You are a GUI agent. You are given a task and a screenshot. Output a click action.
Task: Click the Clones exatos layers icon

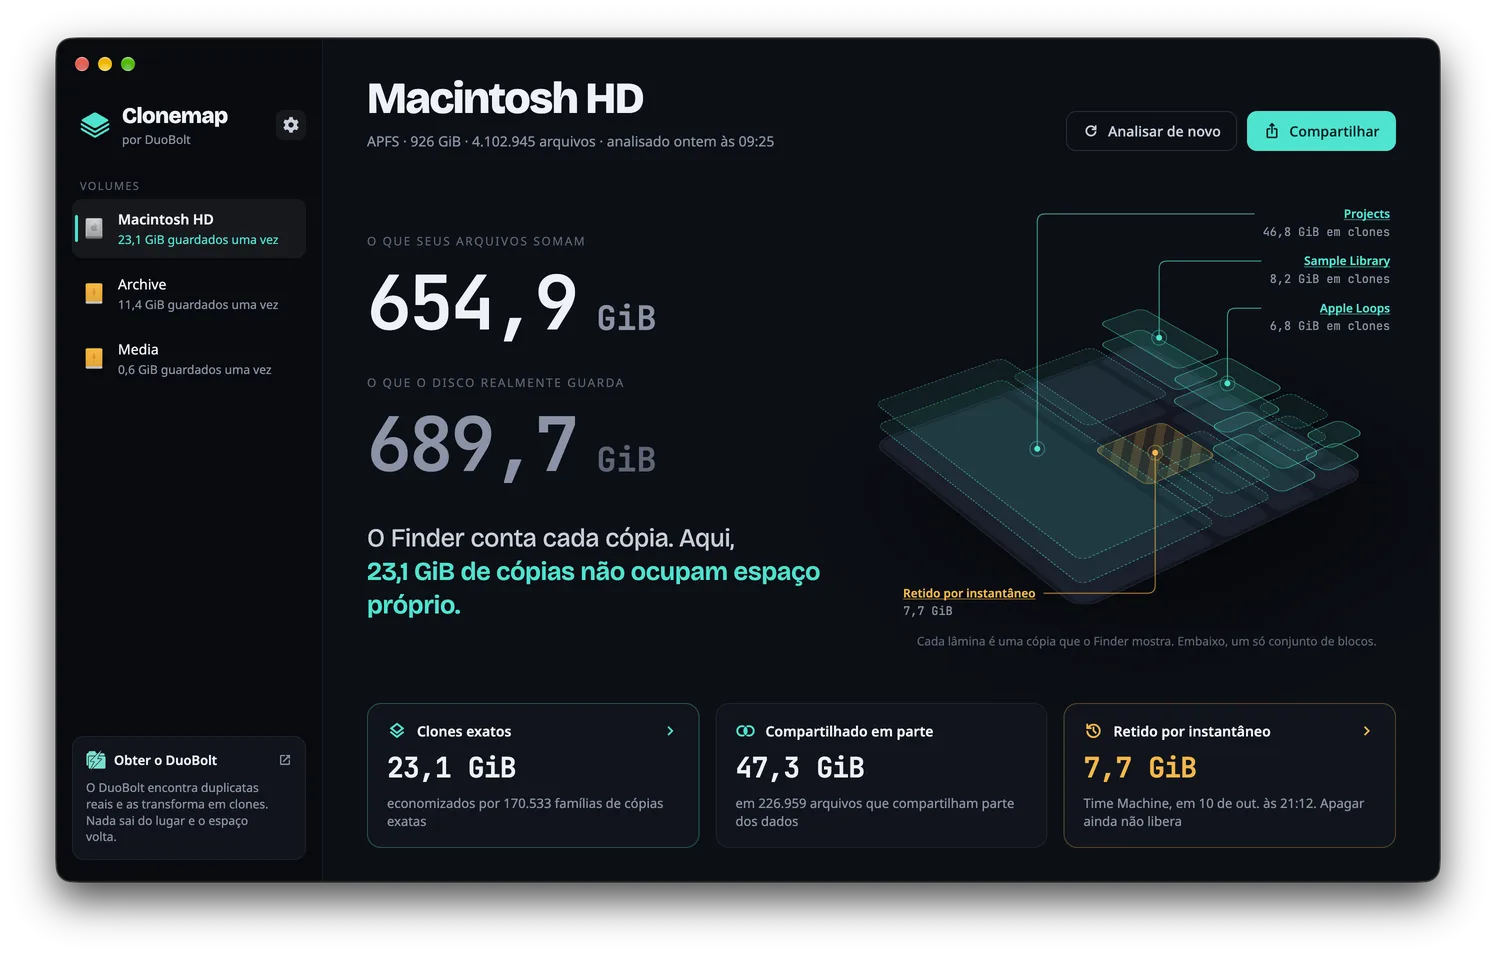(397, 731)
